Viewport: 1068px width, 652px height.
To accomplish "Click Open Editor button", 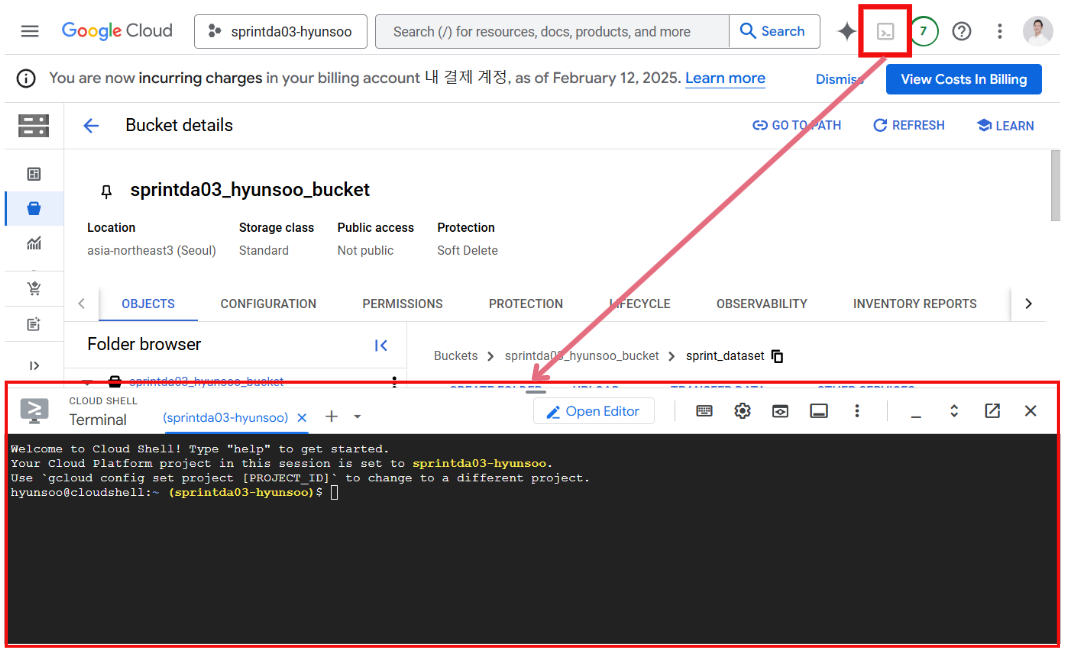I will [593, 412].
